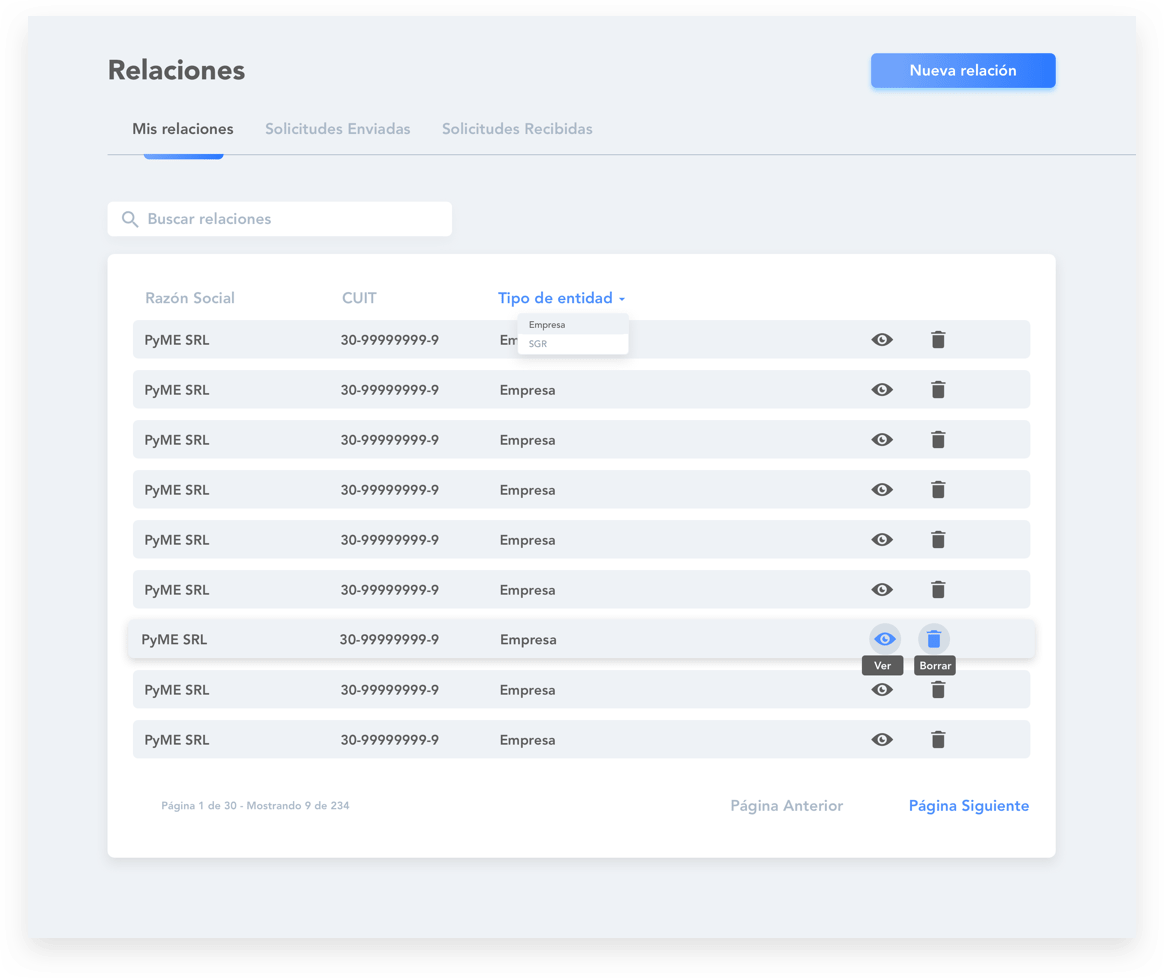This screenshot has height=978, width=1164.
Task: Go to Página Siguiente
Action: (968, 806)
